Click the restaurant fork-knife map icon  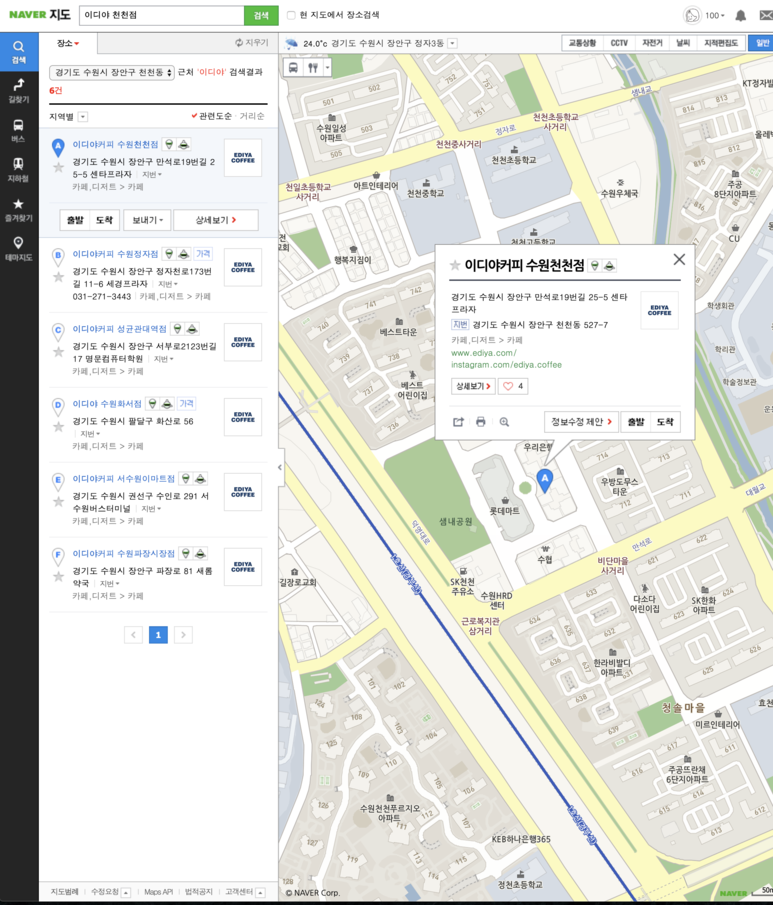click(x=313, y=68)
